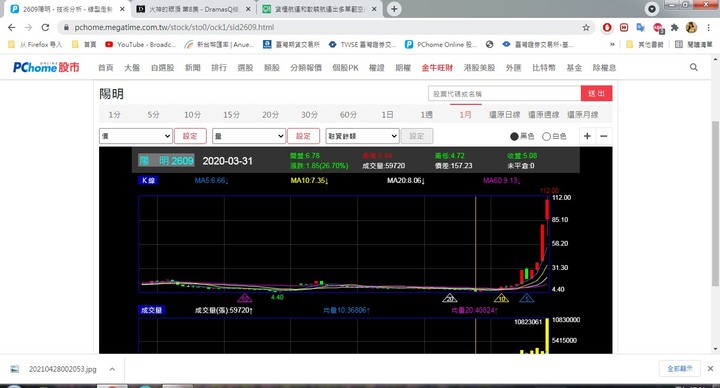Close the DramasQ browser tab

248,9
